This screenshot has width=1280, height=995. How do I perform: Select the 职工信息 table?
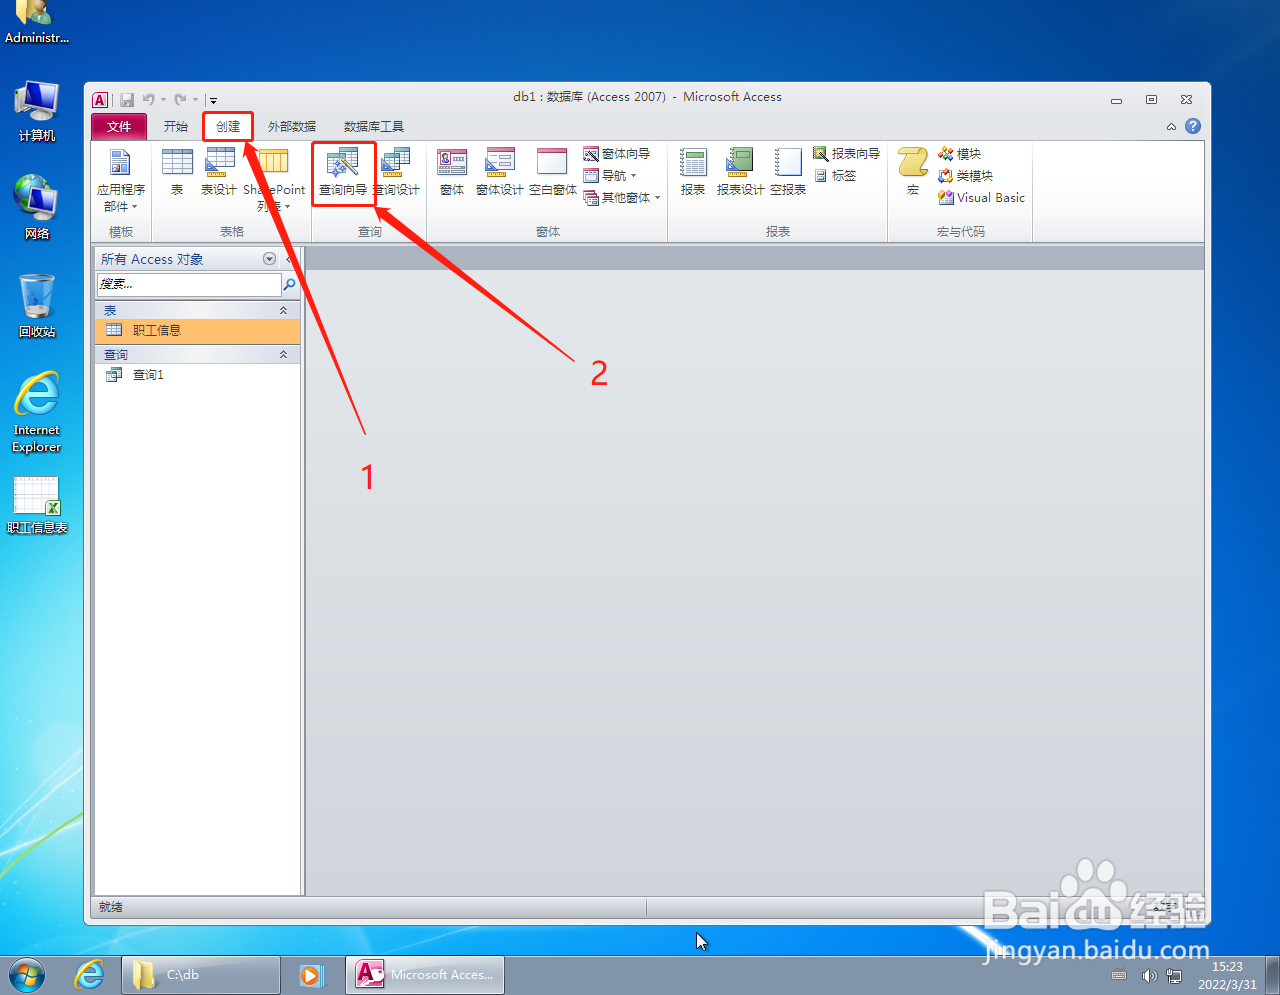(x=198, y=331)
